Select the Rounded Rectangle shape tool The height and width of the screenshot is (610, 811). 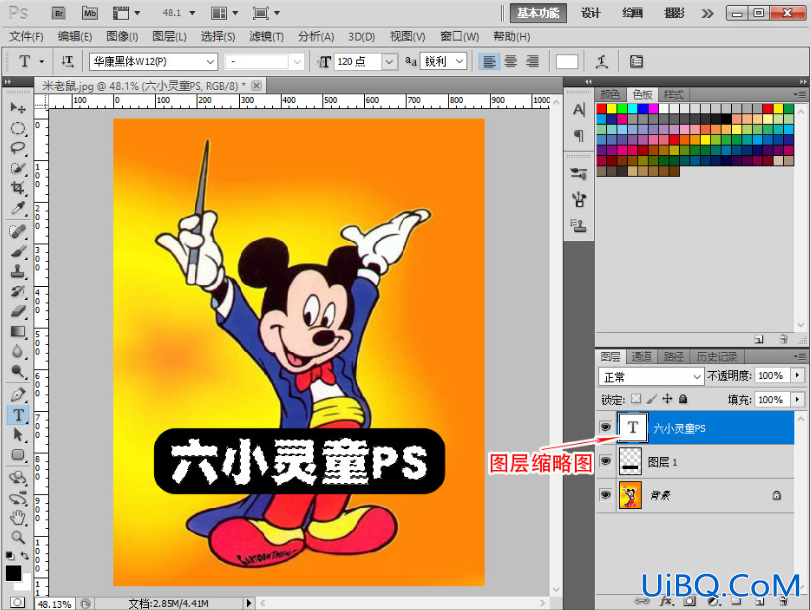(18, 455)
